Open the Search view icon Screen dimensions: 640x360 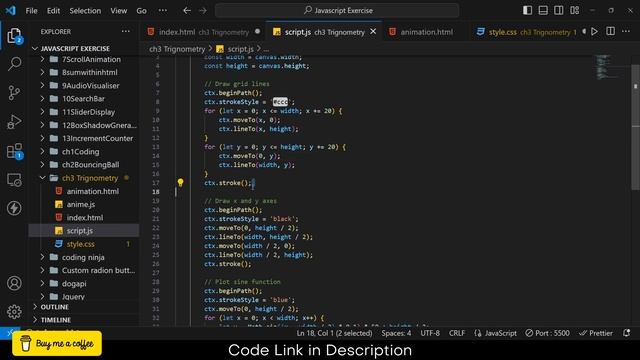tap(14, 63)
